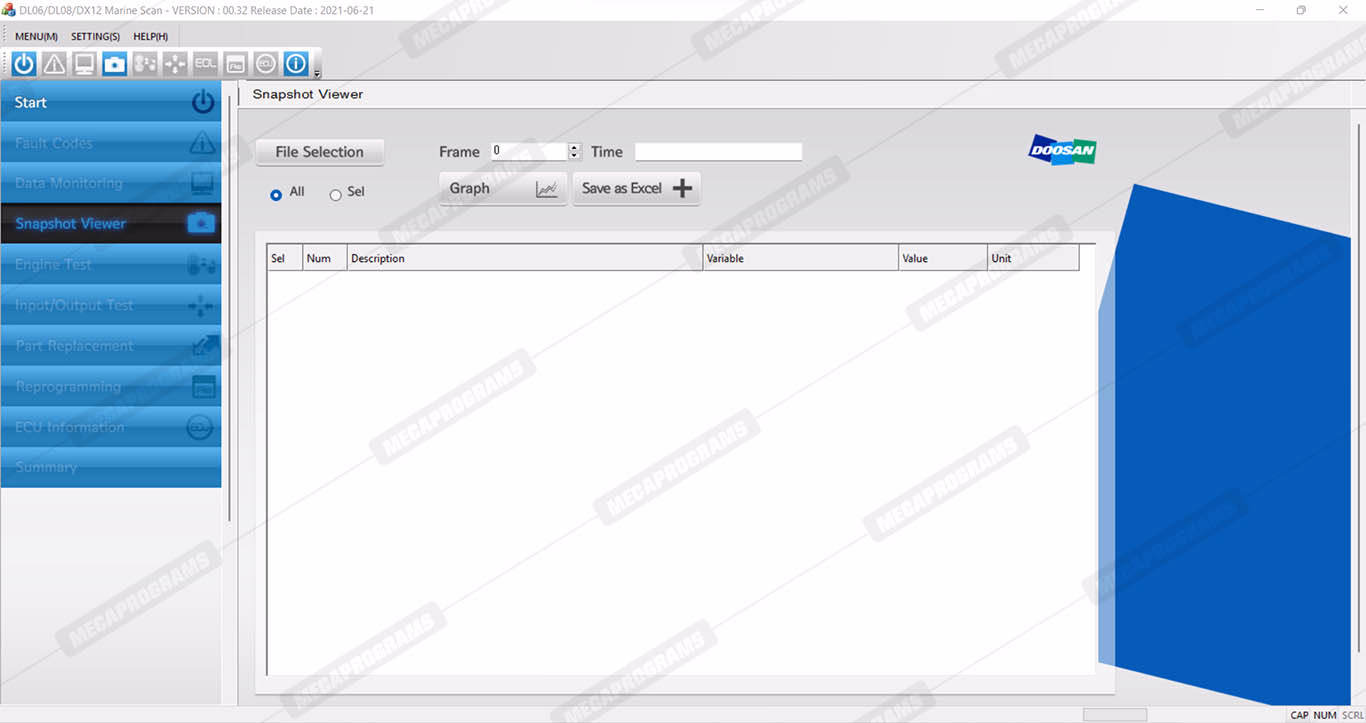Click the Graph button

click(x=502, y=188)
